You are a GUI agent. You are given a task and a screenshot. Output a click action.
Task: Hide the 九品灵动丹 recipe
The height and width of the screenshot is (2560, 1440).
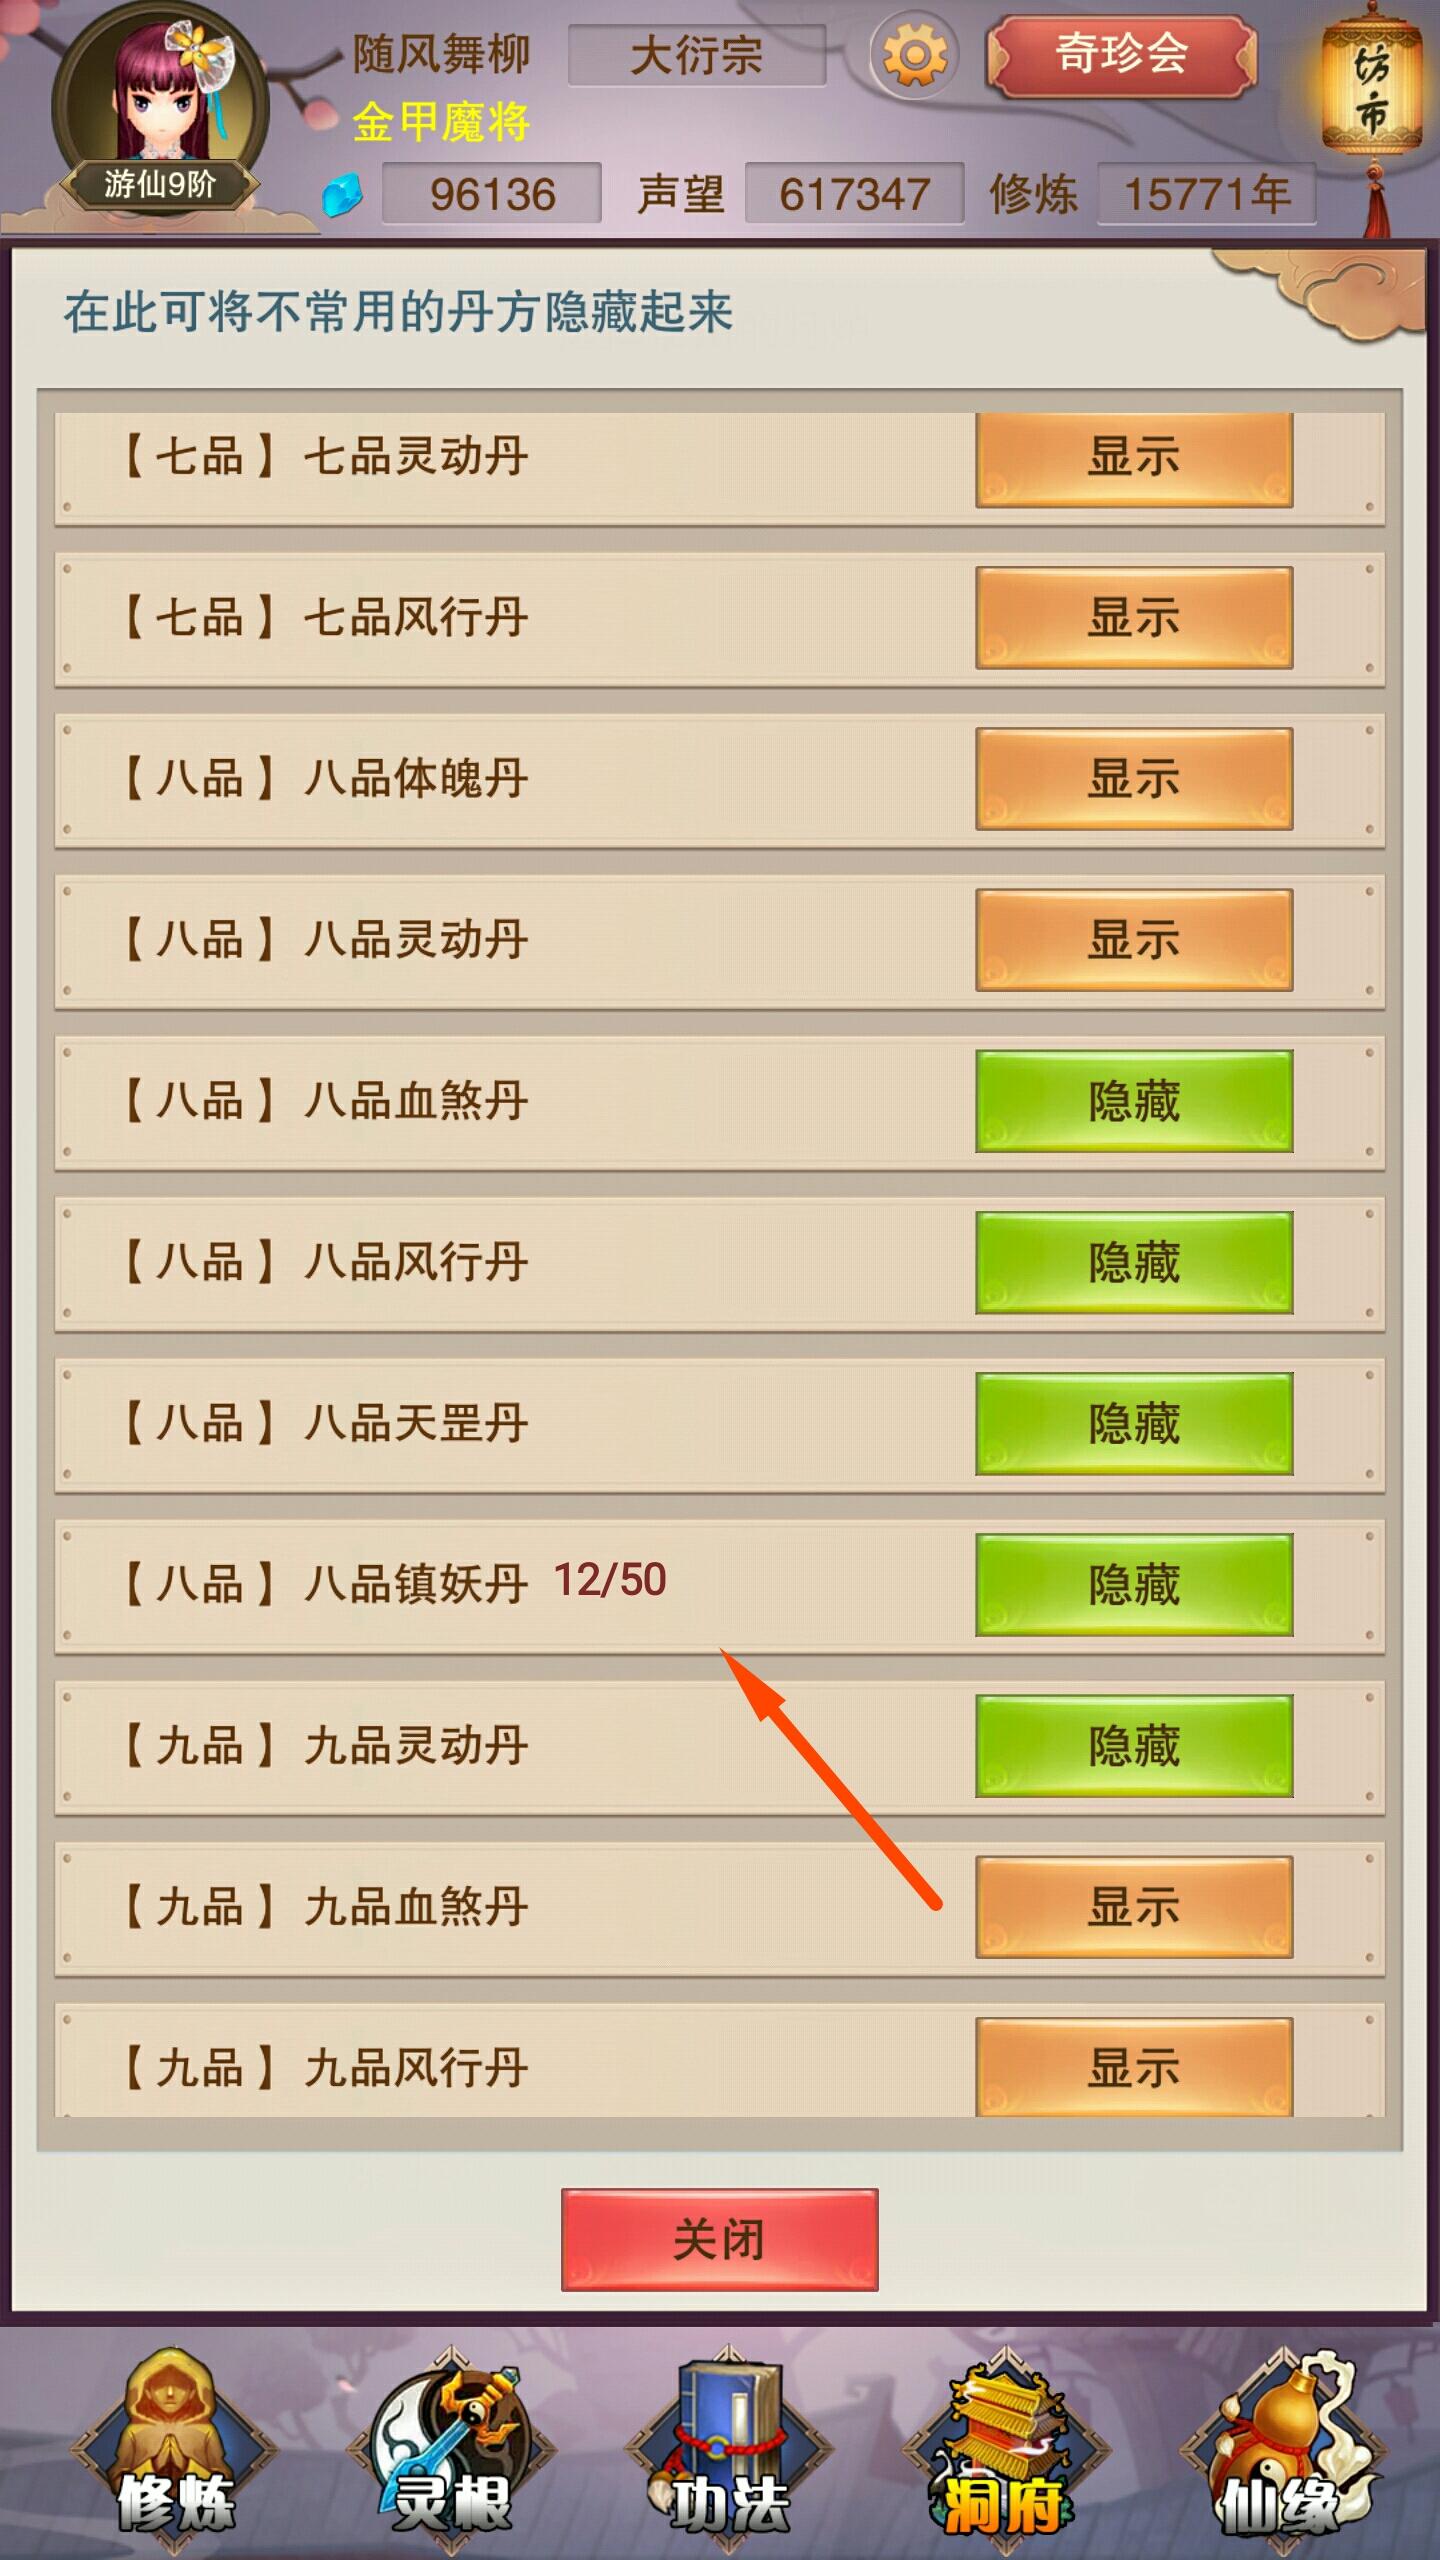[1134, 1746]
